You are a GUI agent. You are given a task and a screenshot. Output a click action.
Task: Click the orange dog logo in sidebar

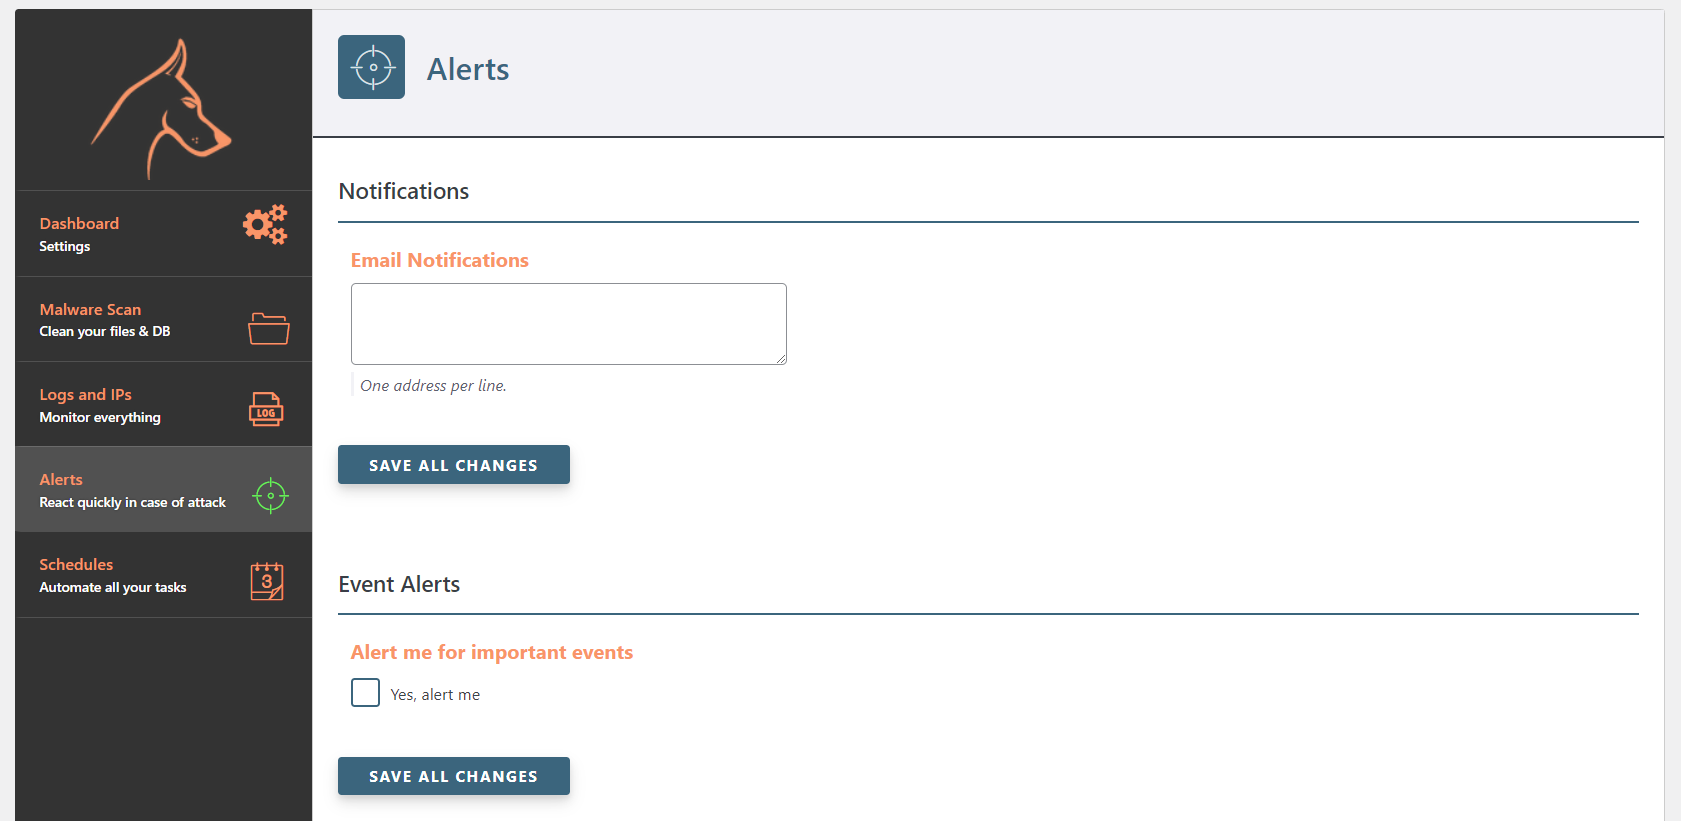click(162, 109)
